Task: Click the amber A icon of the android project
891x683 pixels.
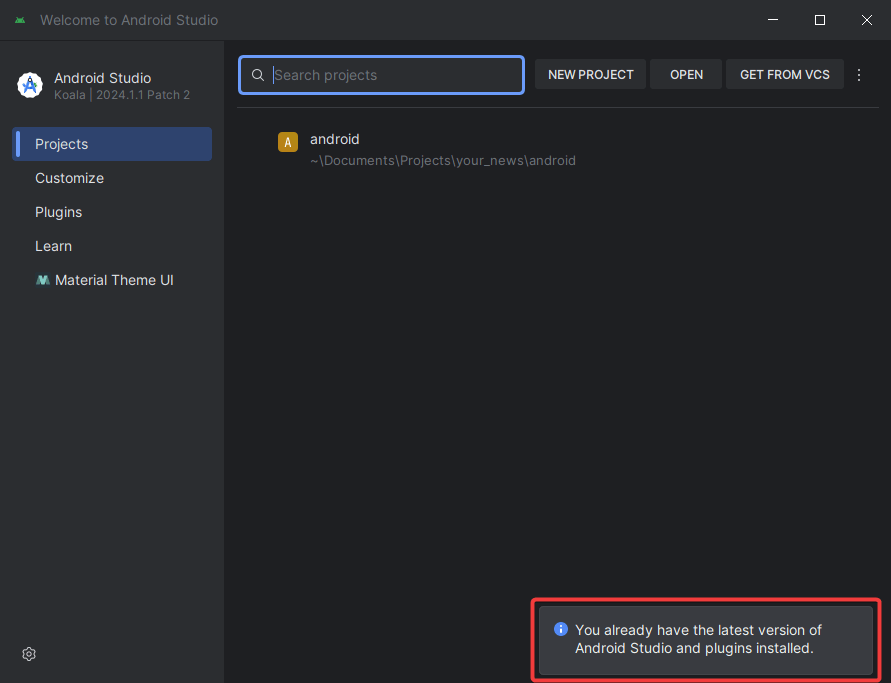Action: 288,142
